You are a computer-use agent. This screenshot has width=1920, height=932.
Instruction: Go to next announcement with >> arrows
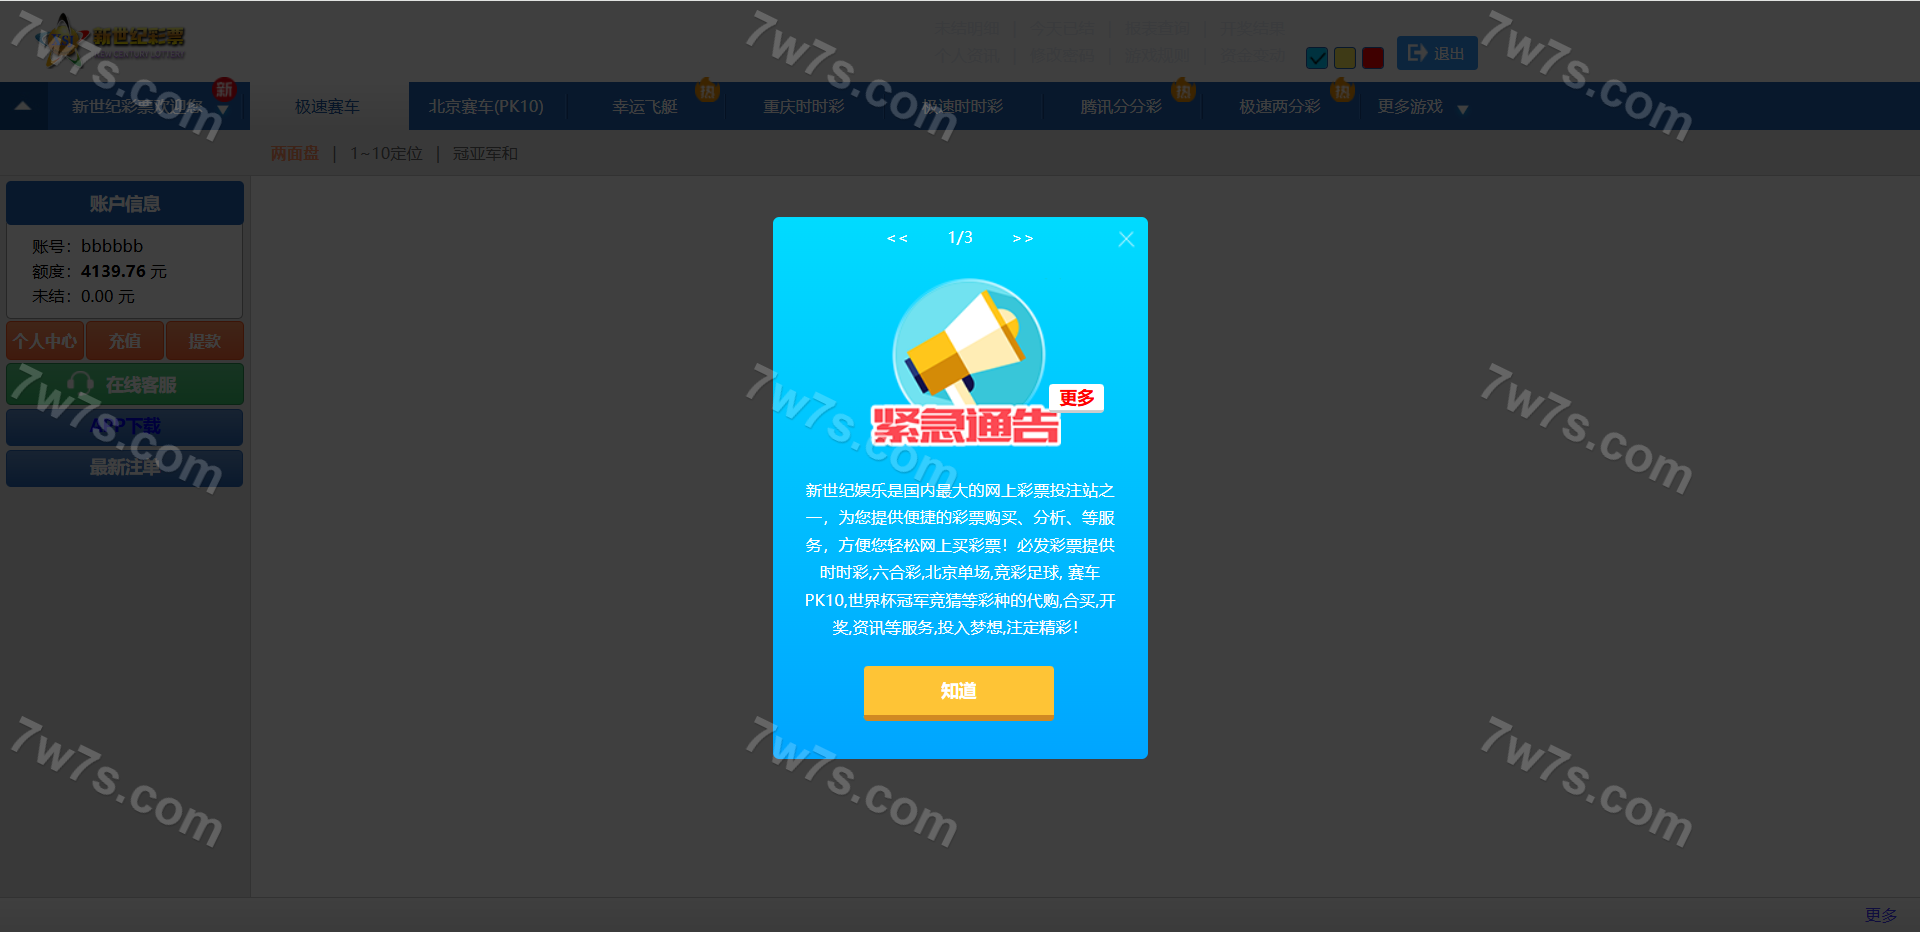click(x=1022, y=238)
